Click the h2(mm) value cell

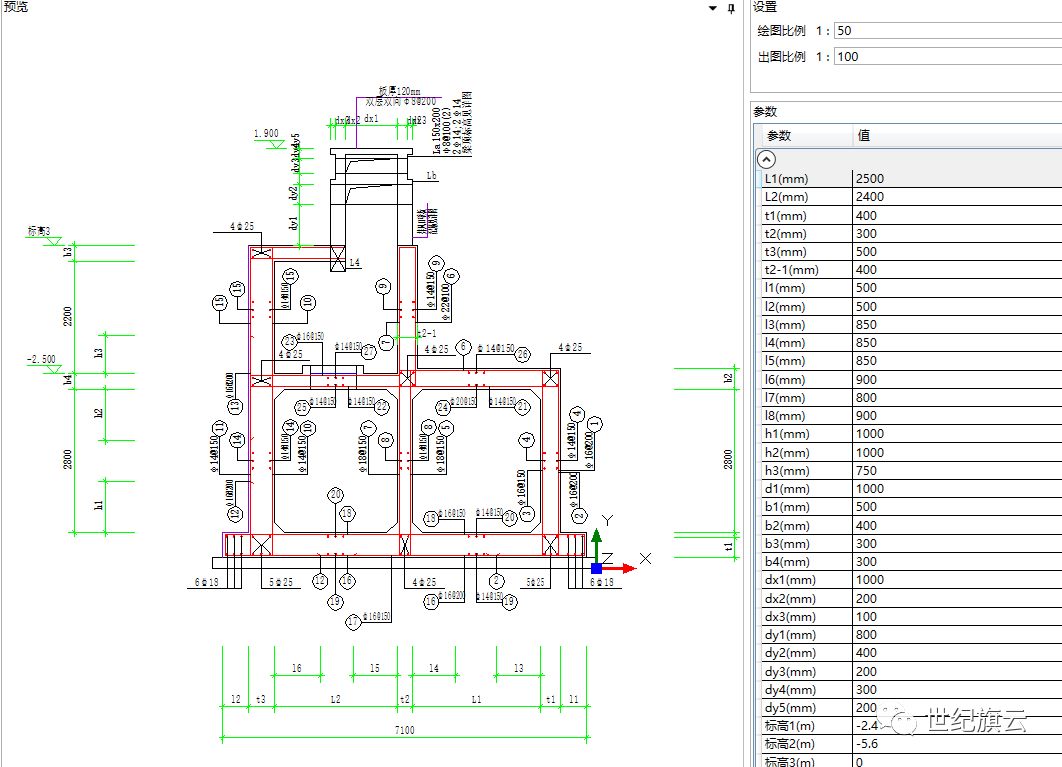(x=957, y=453)
